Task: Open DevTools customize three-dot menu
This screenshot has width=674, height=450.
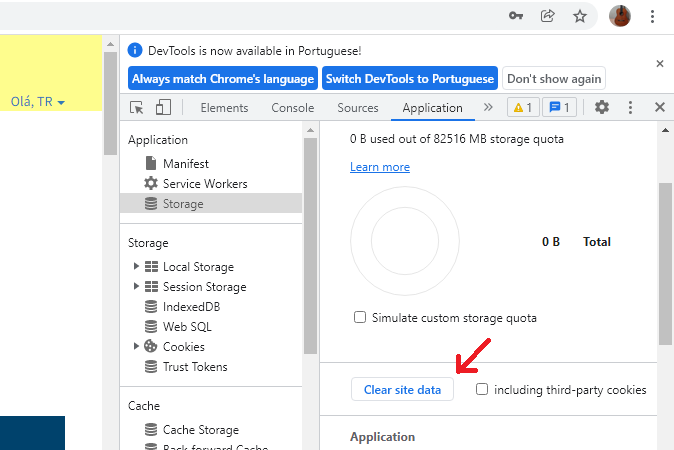Action: [x=630, y=107]
